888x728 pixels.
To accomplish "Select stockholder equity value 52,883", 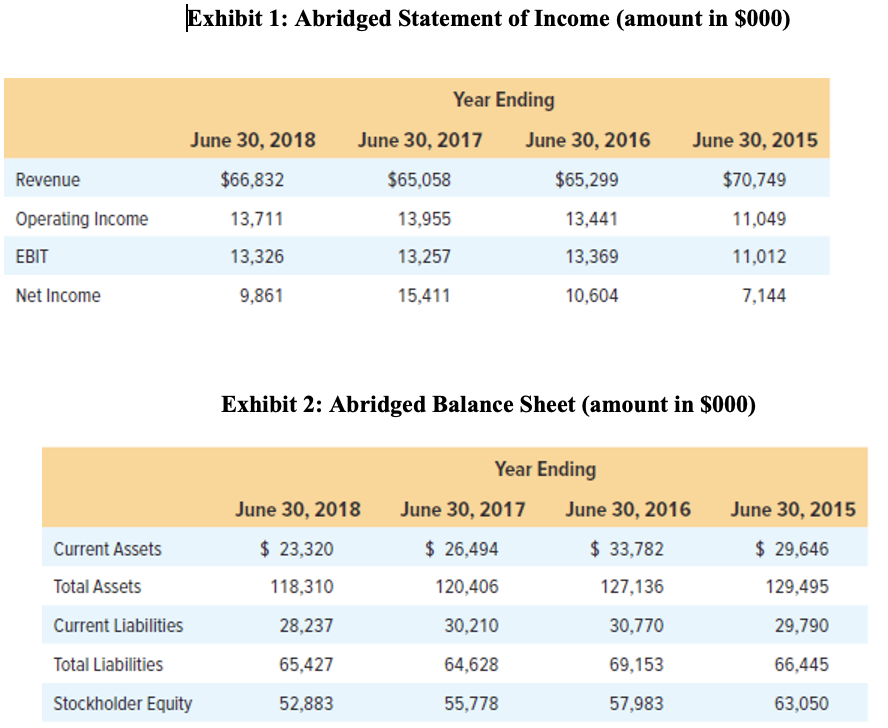I will (x=306, y=704).
